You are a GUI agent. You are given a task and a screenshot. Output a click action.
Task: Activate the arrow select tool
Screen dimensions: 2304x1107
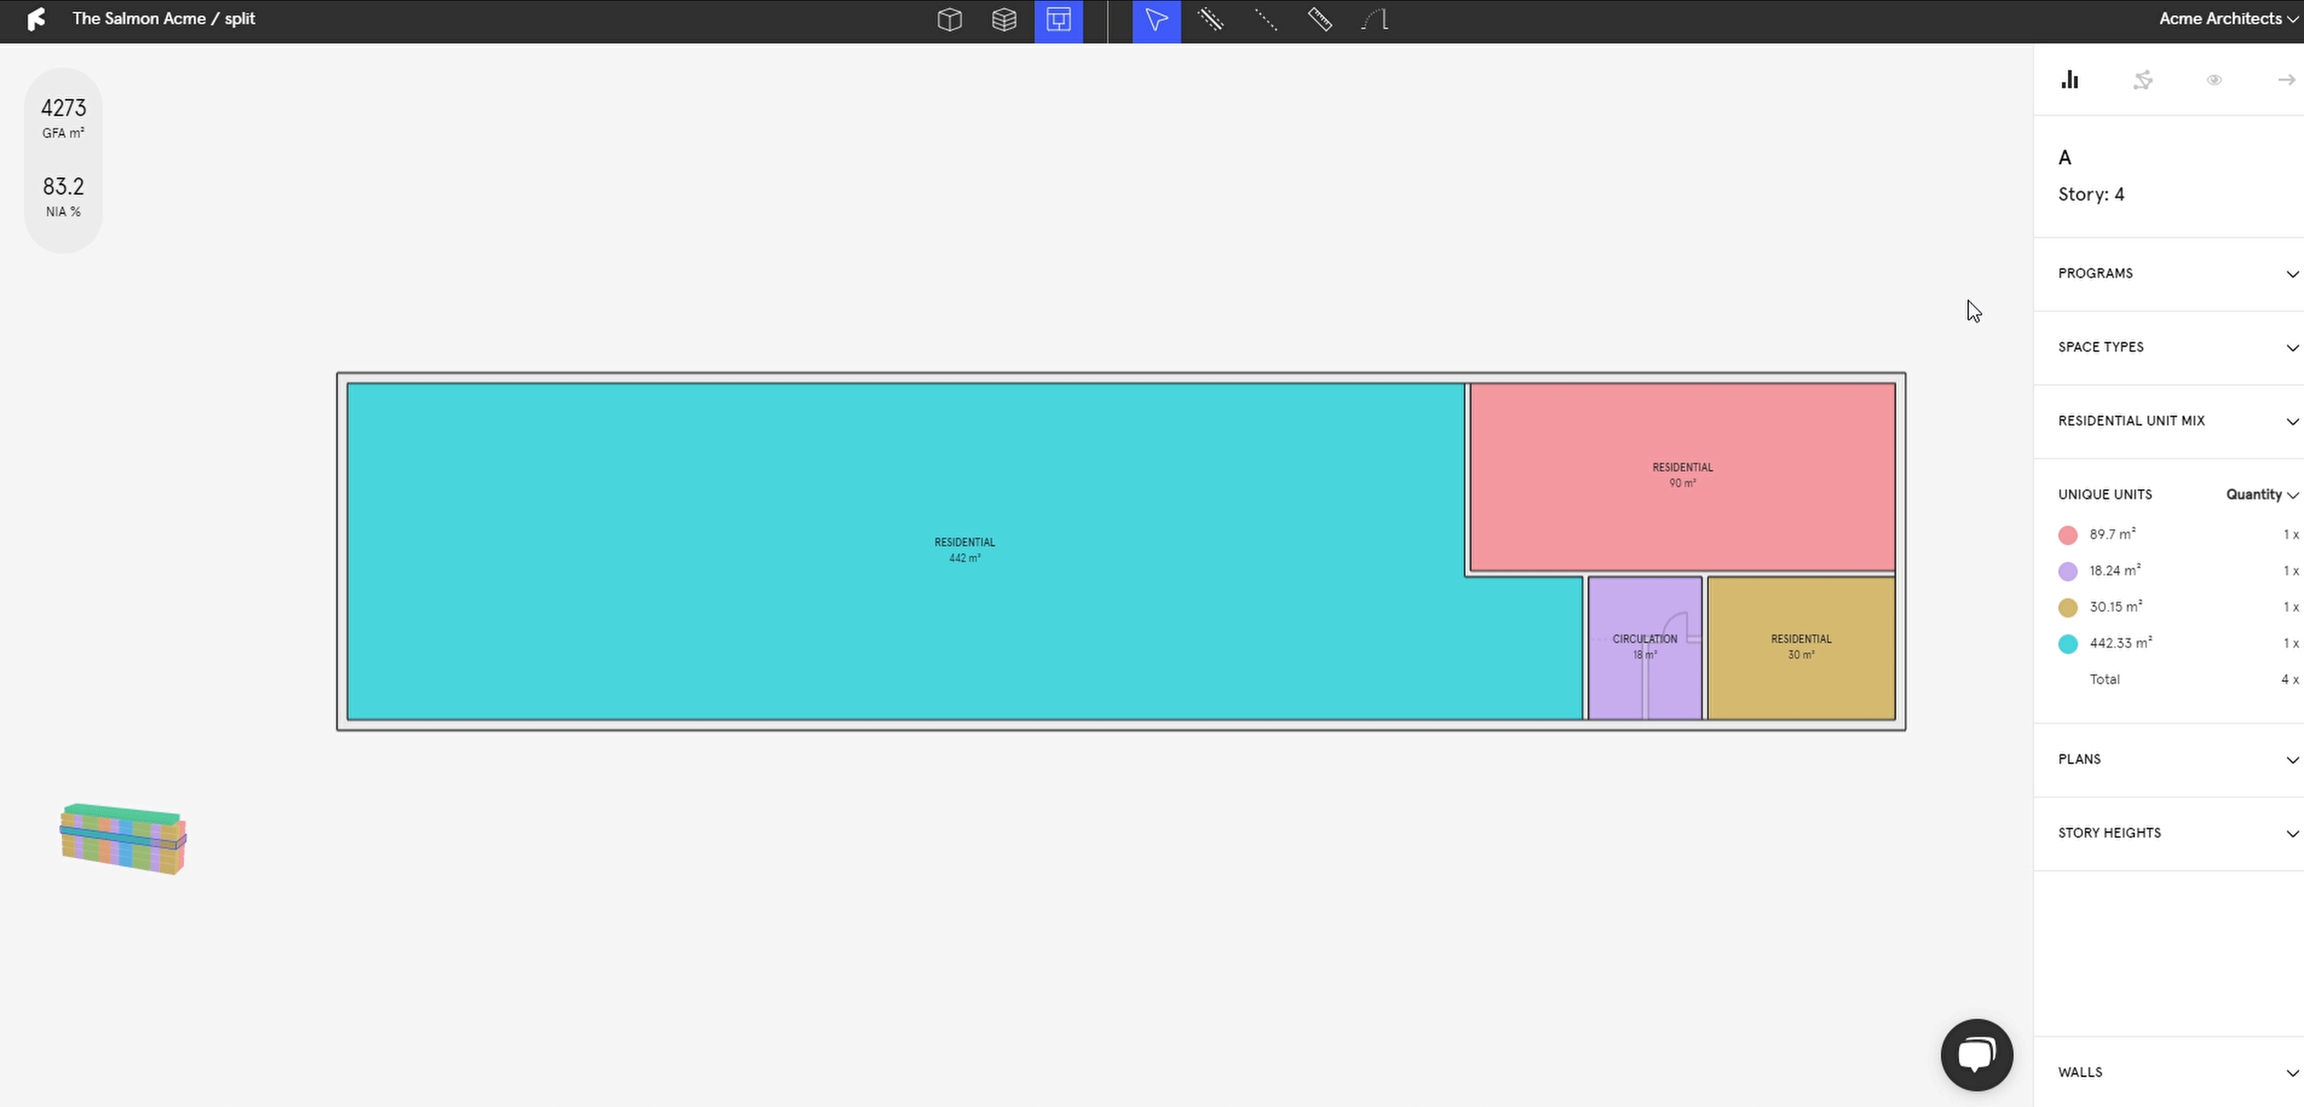(x=1156, y=20)
